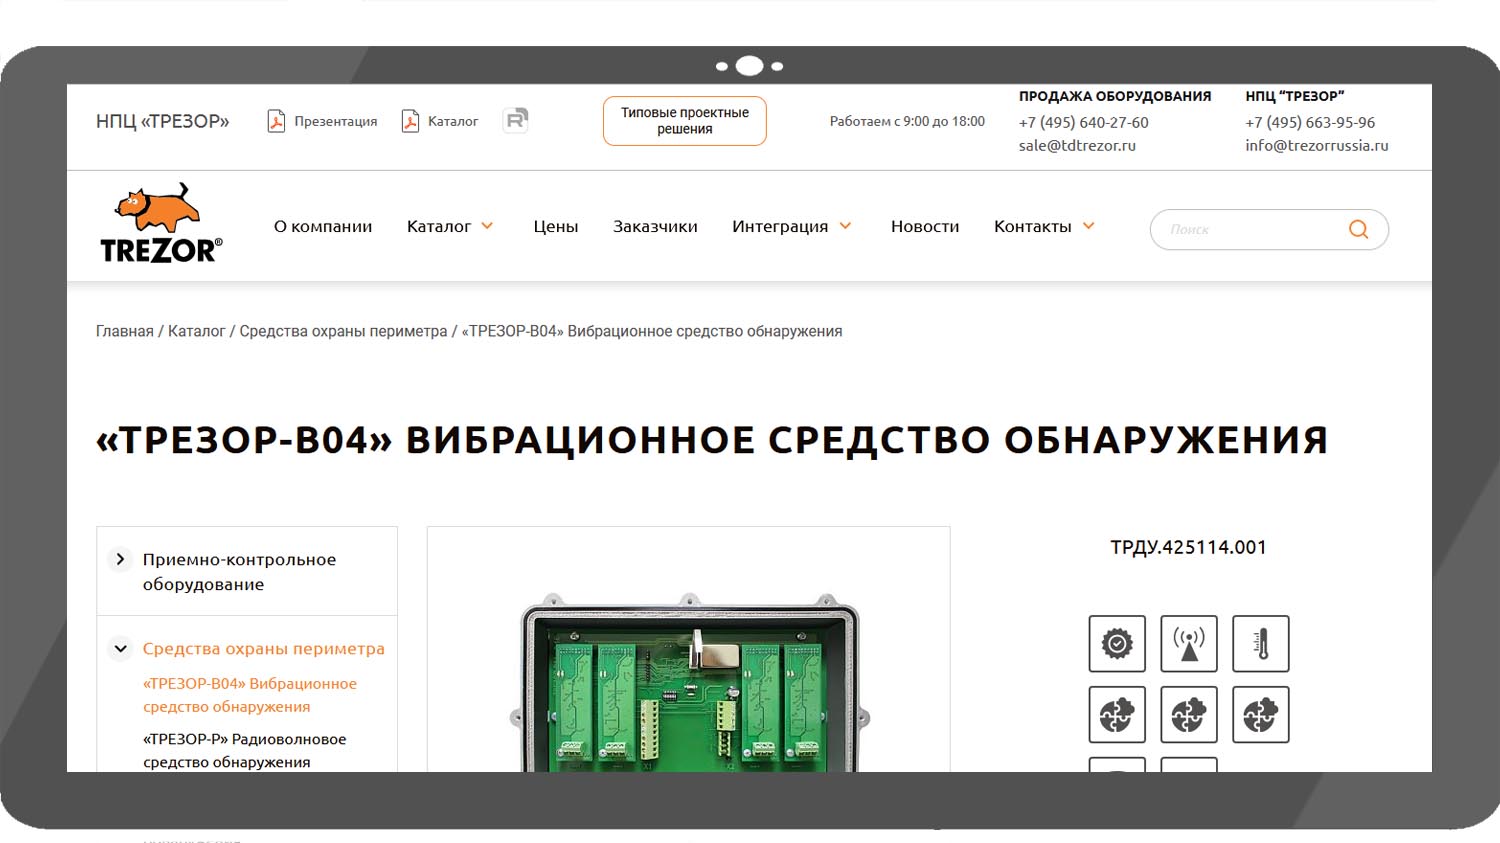This screenshot has height=843, width=1500.
Task: Open the О компании menu item
Action: click(323, 227)
